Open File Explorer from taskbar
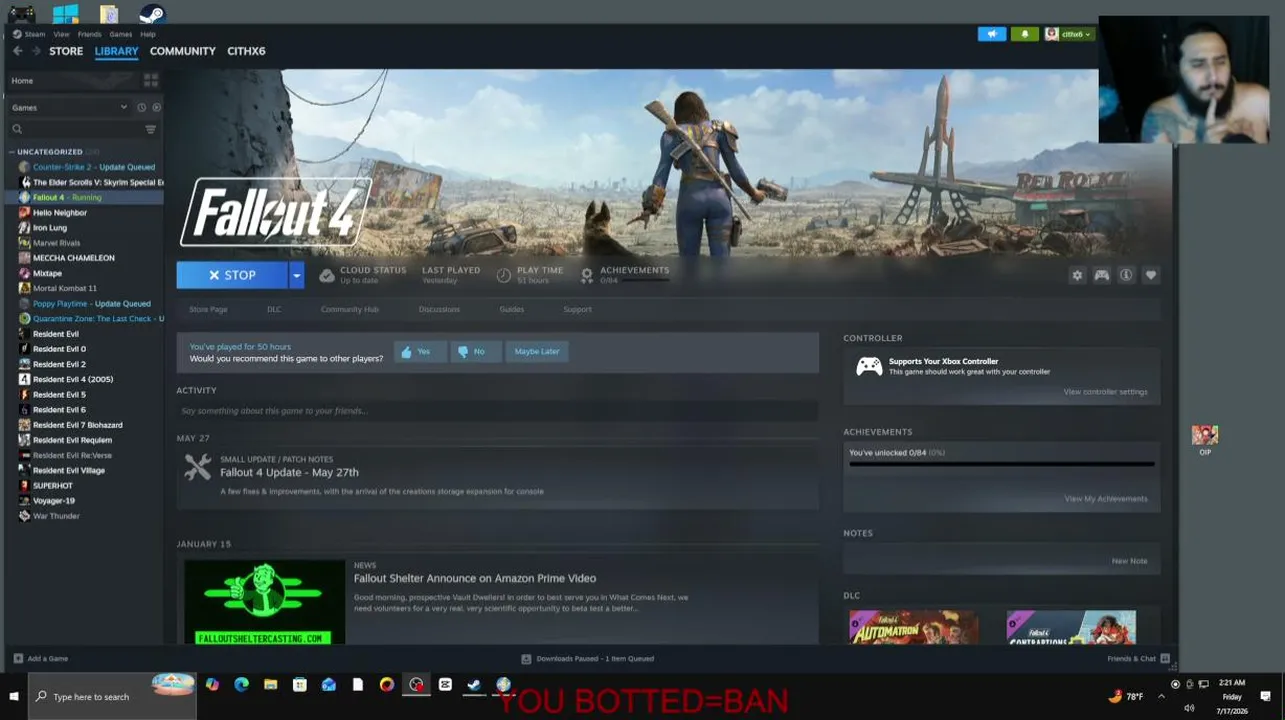The height and width of the screenshot is (720, 1285). (270, 685)
